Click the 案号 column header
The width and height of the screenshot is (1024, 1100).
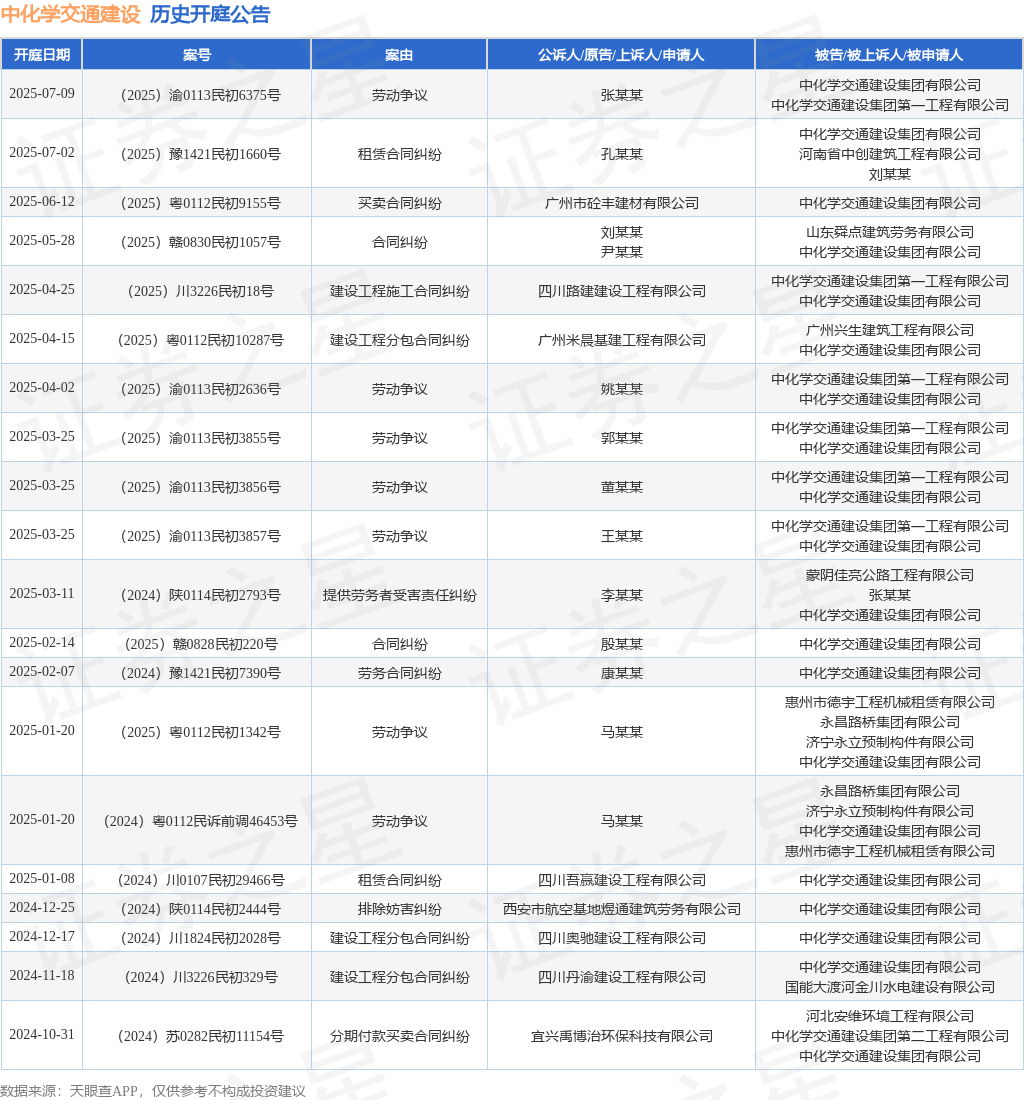[x=197, y=55]
